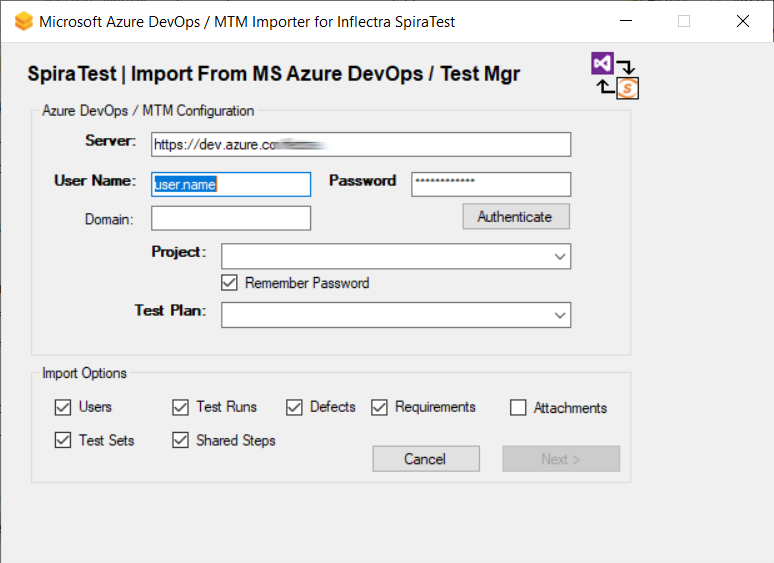
Task: Expand the Test Plan dropdown
Action: coord(558,315)
